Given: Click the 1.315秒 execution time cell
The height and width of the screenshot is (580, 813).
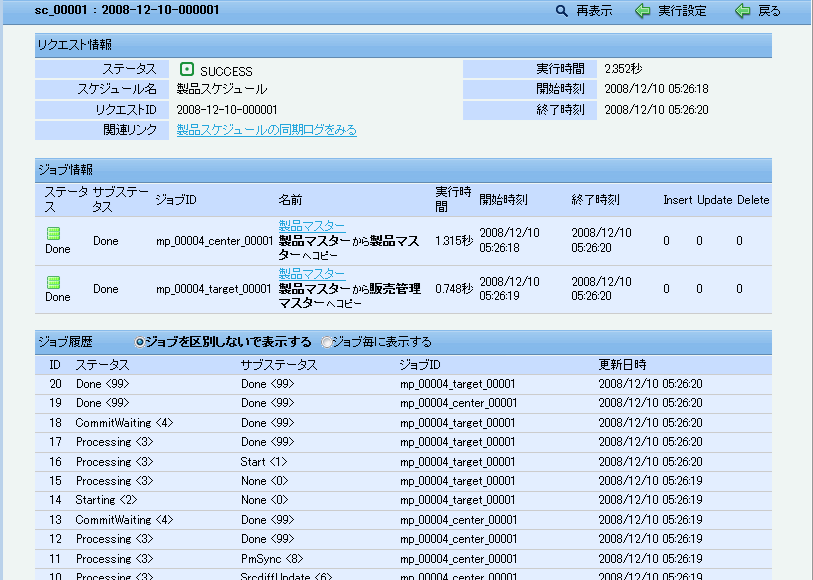Looking at the screenshot, I should click(x=454, y=241).
